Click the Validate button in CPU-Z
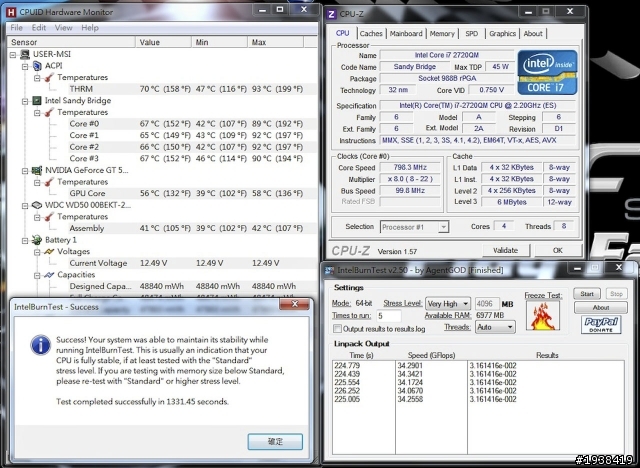Image resolution: width=640 pixels, height=468 pixels. pyautogui.click(x=505, y=250)
